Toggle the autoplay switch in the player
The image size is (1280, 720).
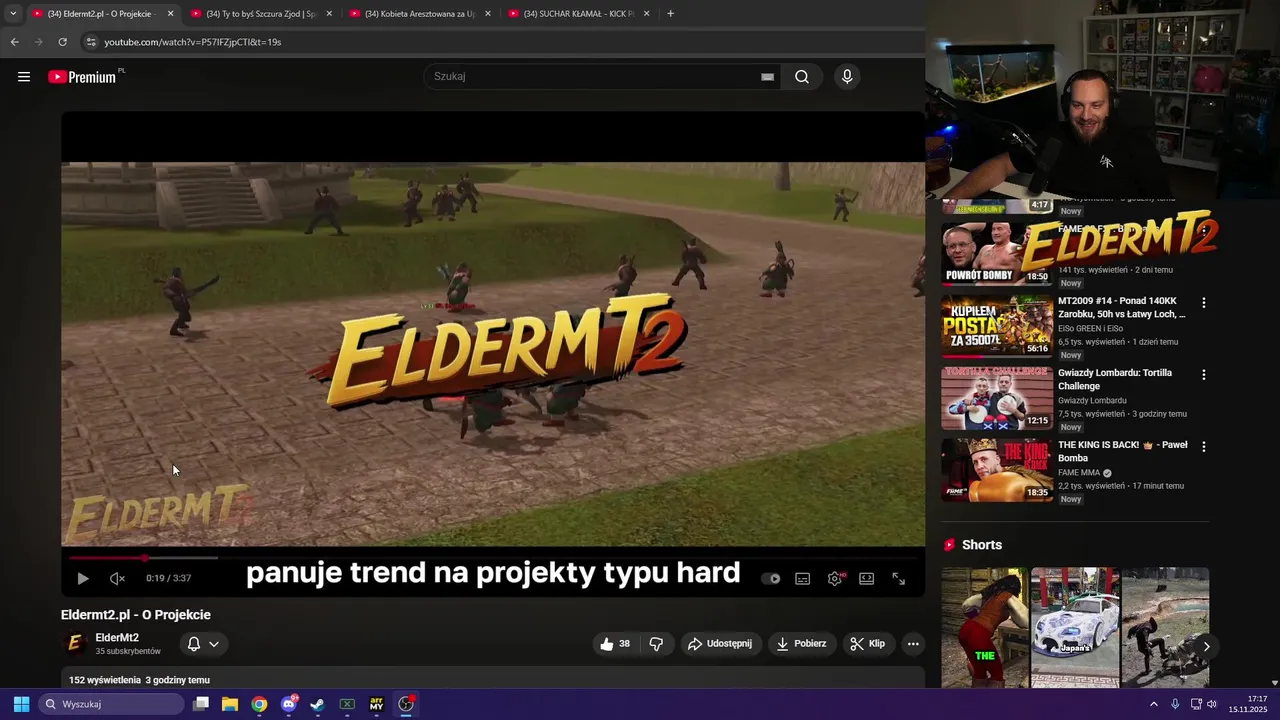pyautogui.click(x=771, y=578)
